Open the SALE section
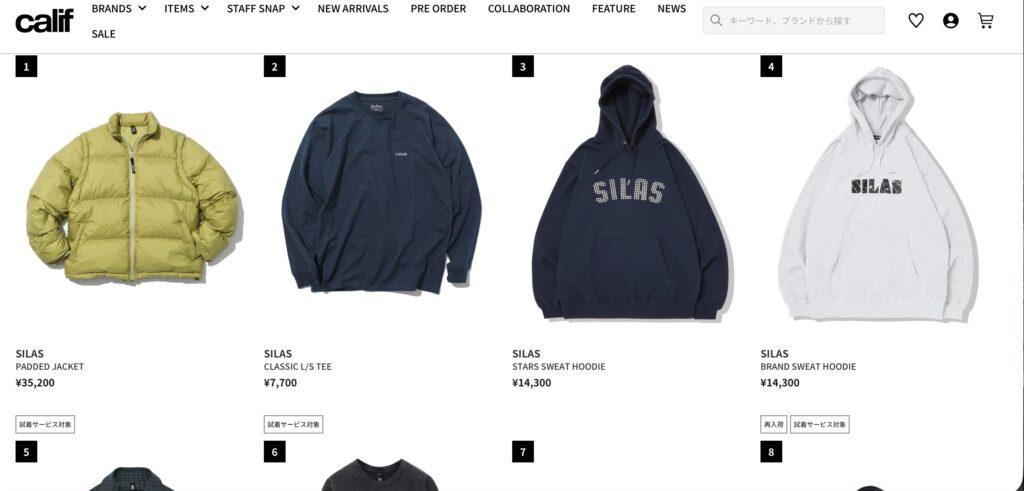This screenshot has height=491, width=1024. pyautogui.click(x=103, y=34)
